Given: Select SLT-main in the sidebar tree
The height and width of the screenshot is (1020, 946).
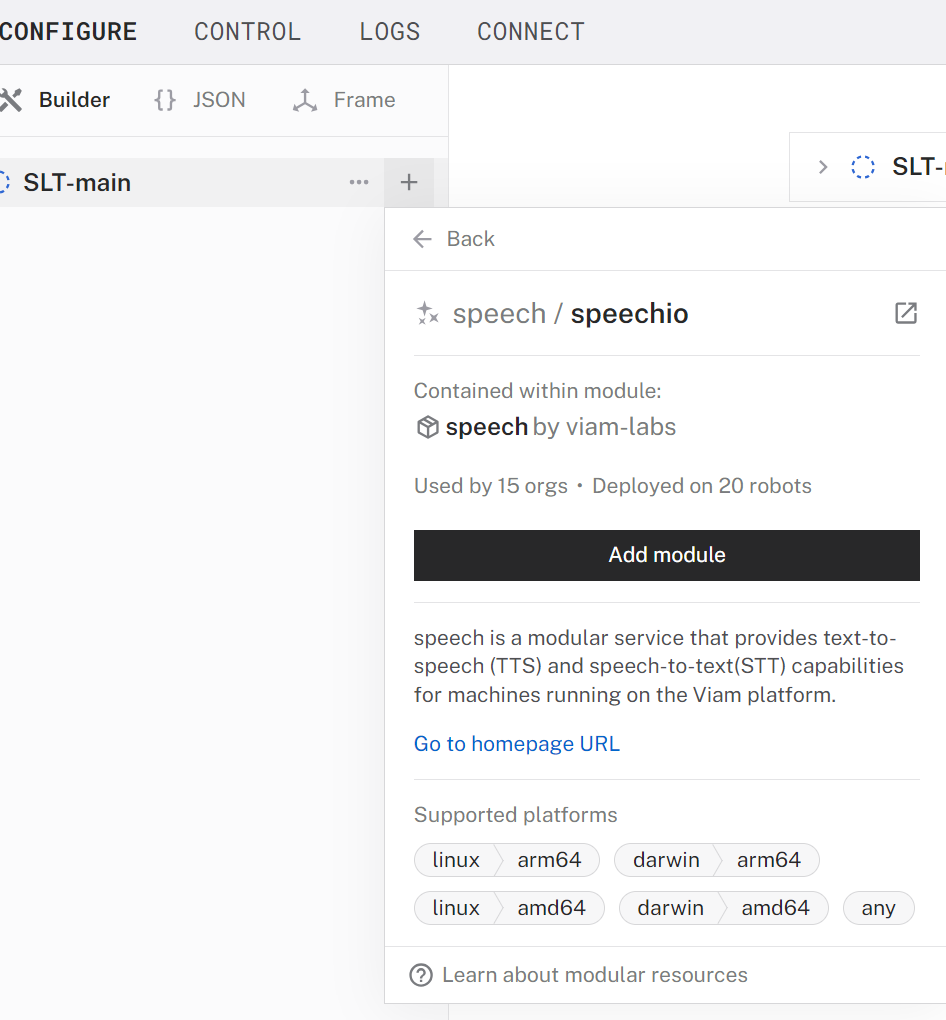Looking at the screenshot, I should (x=77, y=183).
